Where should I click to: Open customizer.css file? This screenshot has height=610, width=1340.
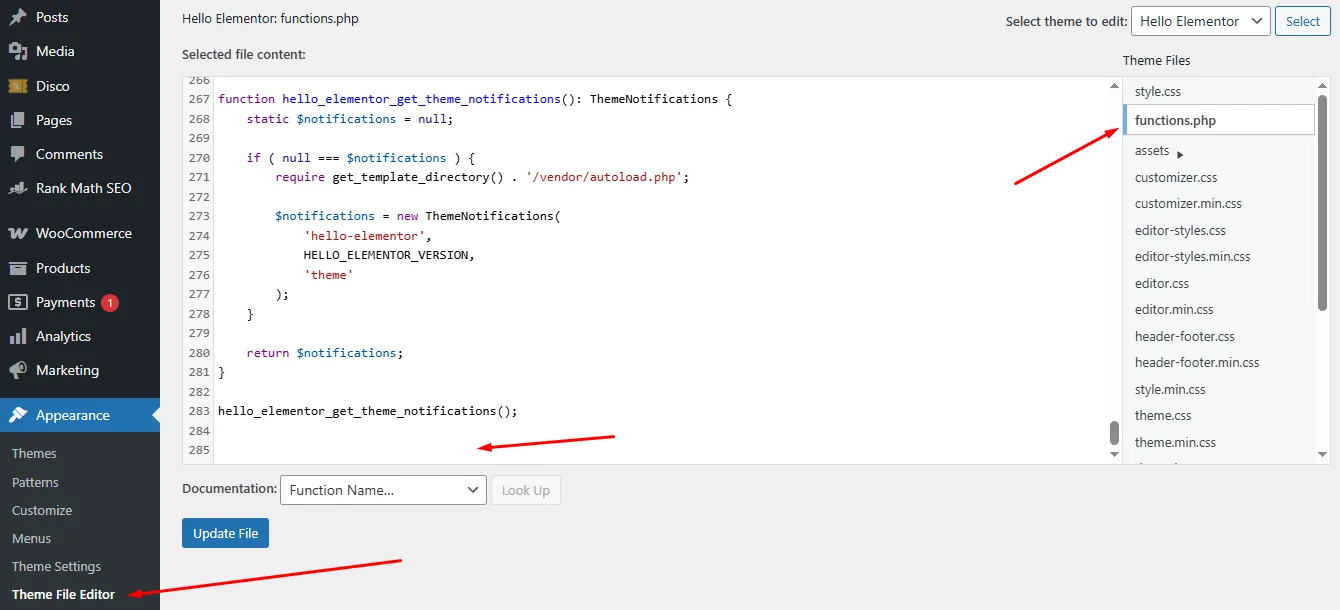click(x=1176, y=177)
